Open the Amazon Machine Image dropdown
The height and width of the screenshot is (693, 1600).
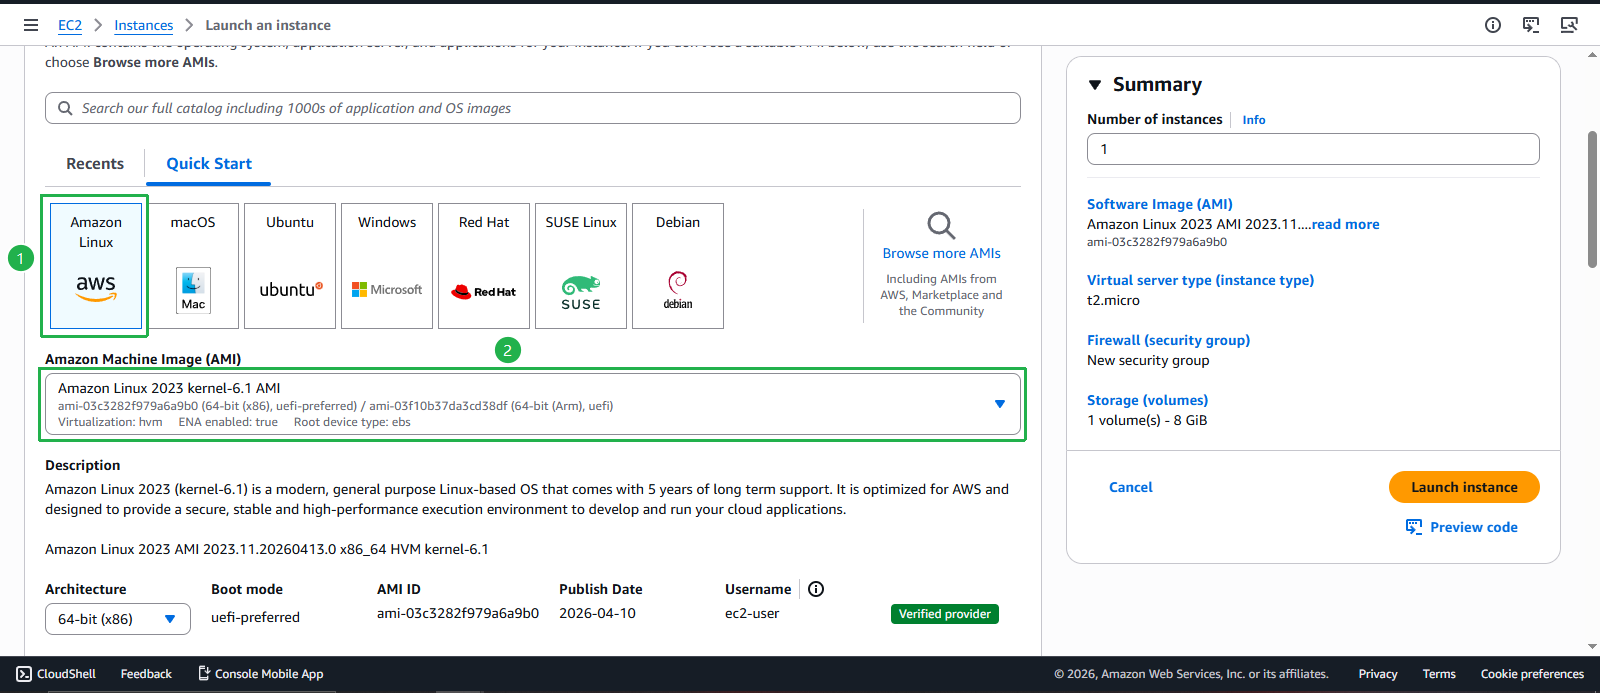click(x=533, y=404)
